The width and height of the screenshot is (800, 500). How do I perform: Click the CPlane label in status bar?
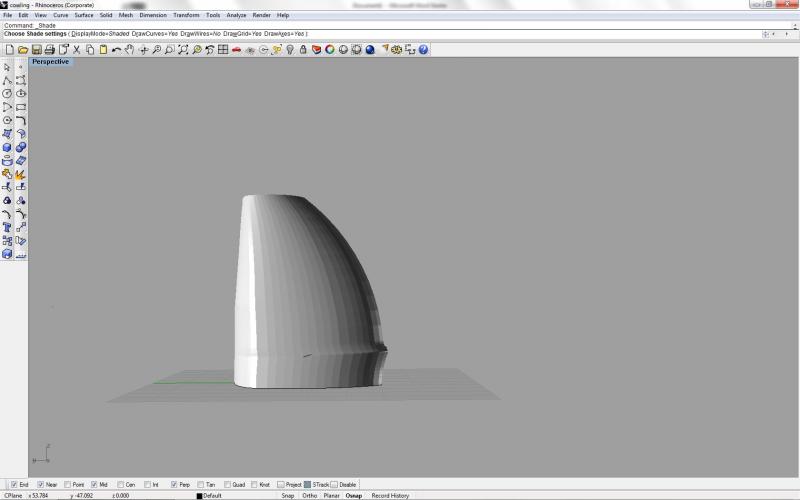13,495
